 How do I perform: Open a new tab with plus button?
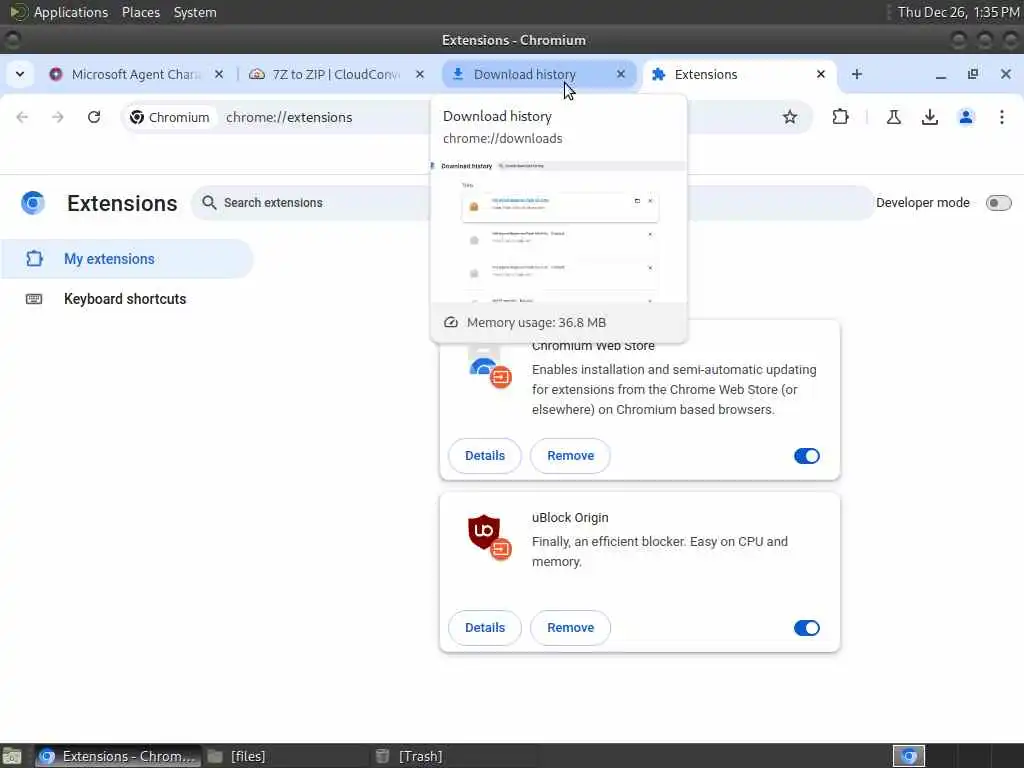[x=857, y=74]
